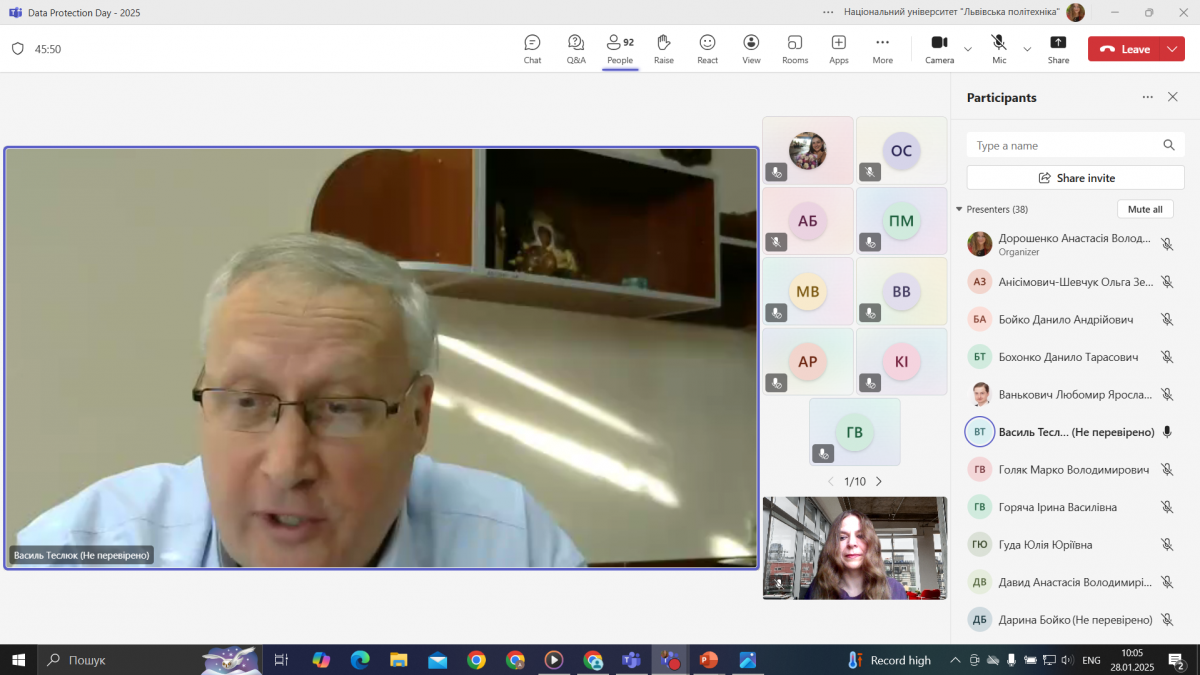
Task: Open the Q&A panel
Action: pos(576,48)
